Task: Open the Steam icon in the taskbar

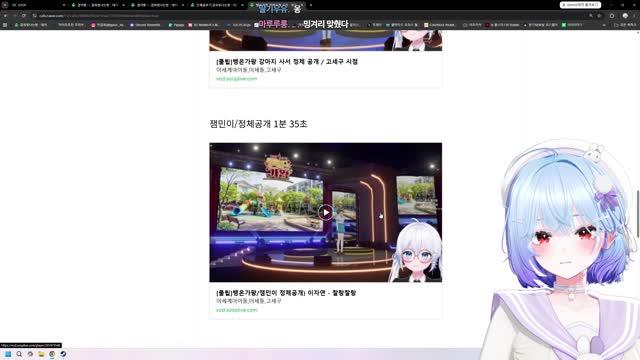Action: (x=63, y=354)
